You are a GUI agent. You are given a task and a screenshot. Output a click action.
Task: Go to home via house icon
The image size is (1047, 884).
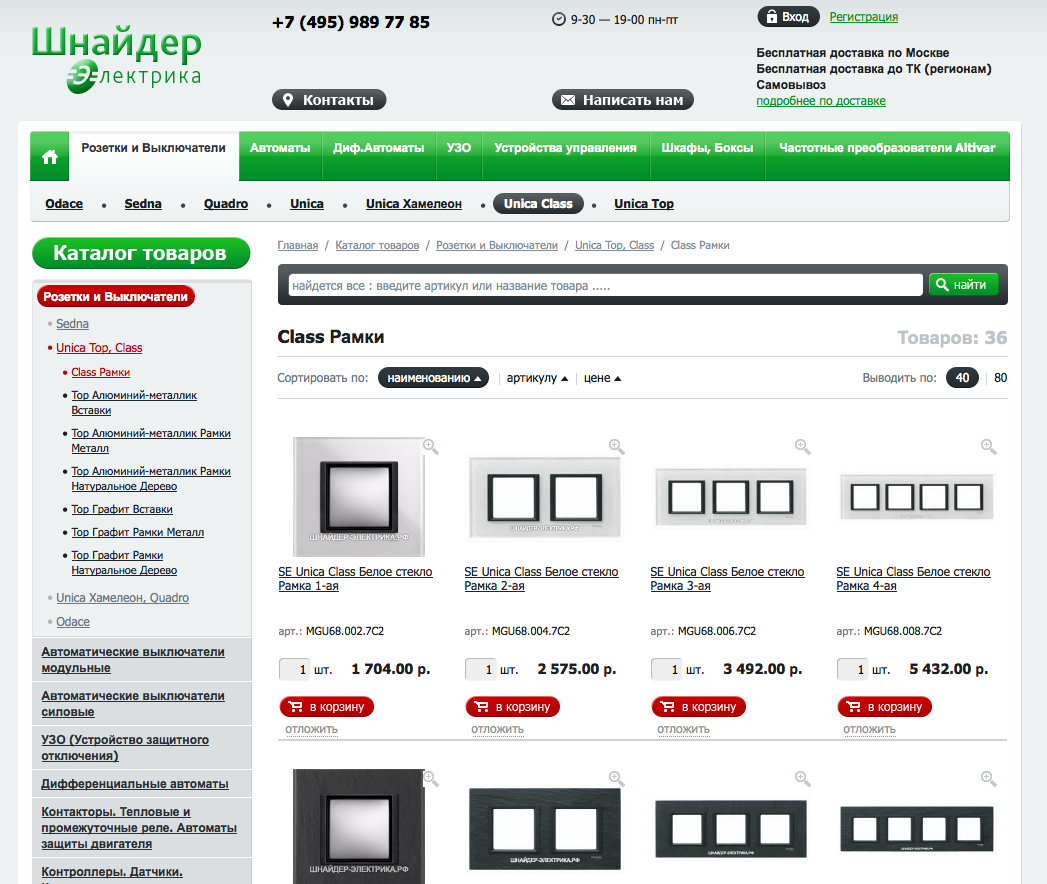[x=50, y=157]
